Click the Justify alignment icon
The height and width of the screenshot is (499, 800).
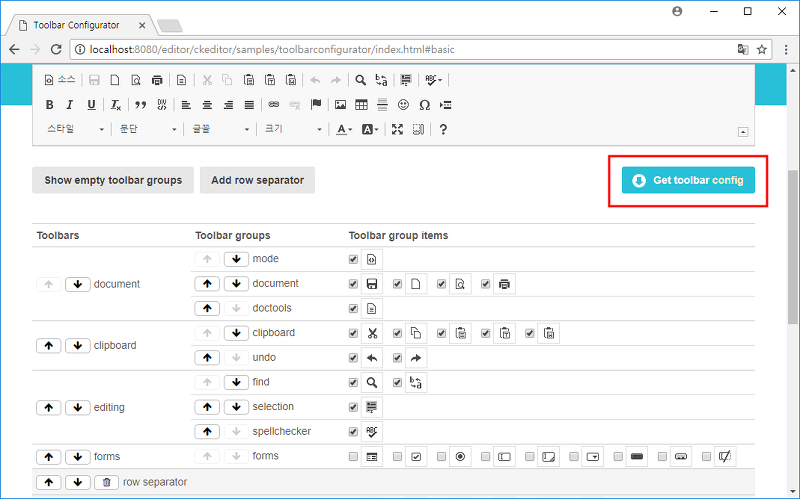pyautogui.click(x=249, y=105)
